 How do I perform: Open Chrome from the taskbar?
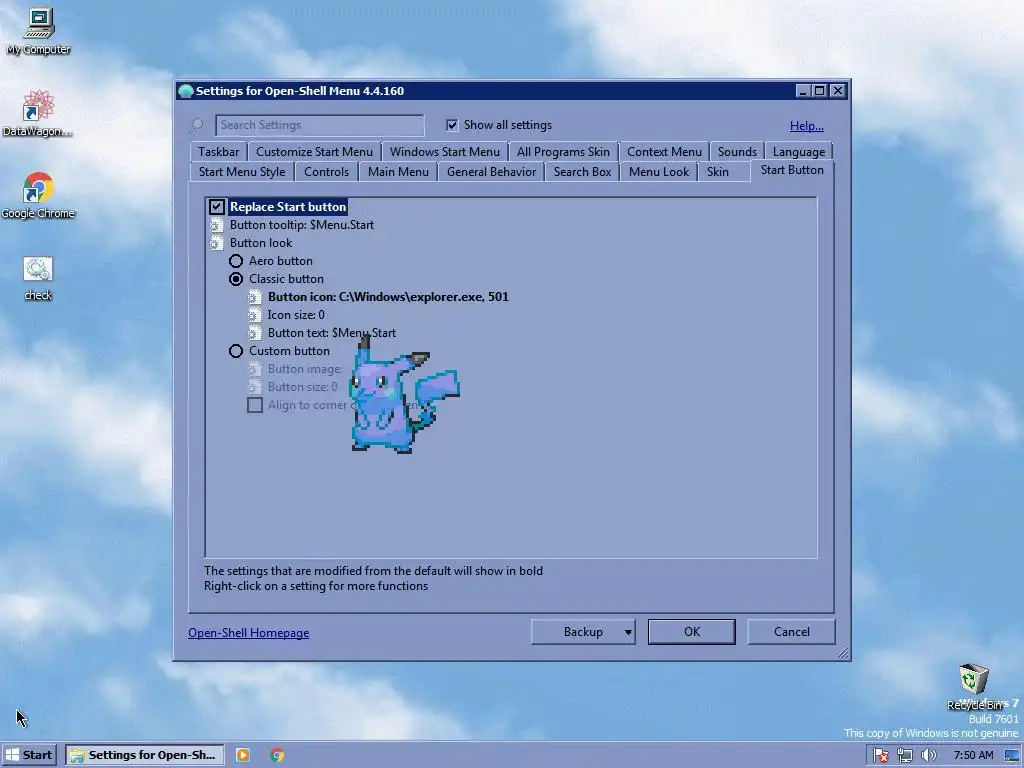[277, 755]
